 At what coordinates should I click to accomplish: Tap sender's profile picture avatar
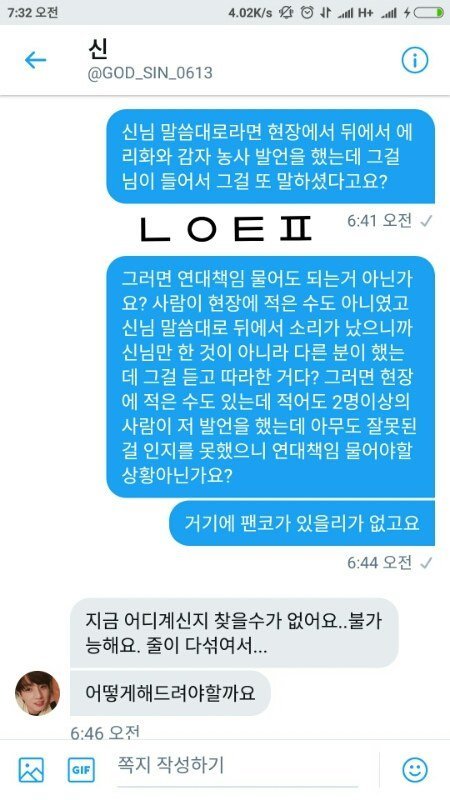click(37, 693)
